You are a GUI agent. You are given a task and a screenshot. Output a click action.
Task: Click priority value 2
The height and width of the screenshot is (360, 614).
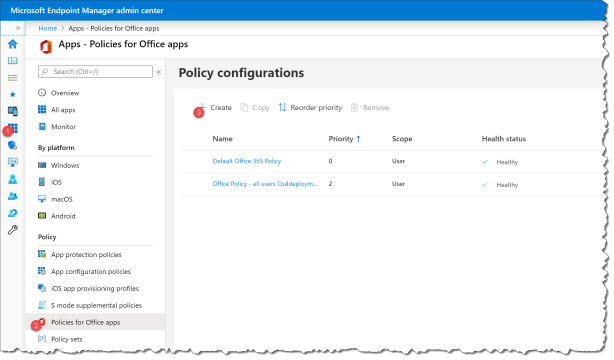(330, 184)
